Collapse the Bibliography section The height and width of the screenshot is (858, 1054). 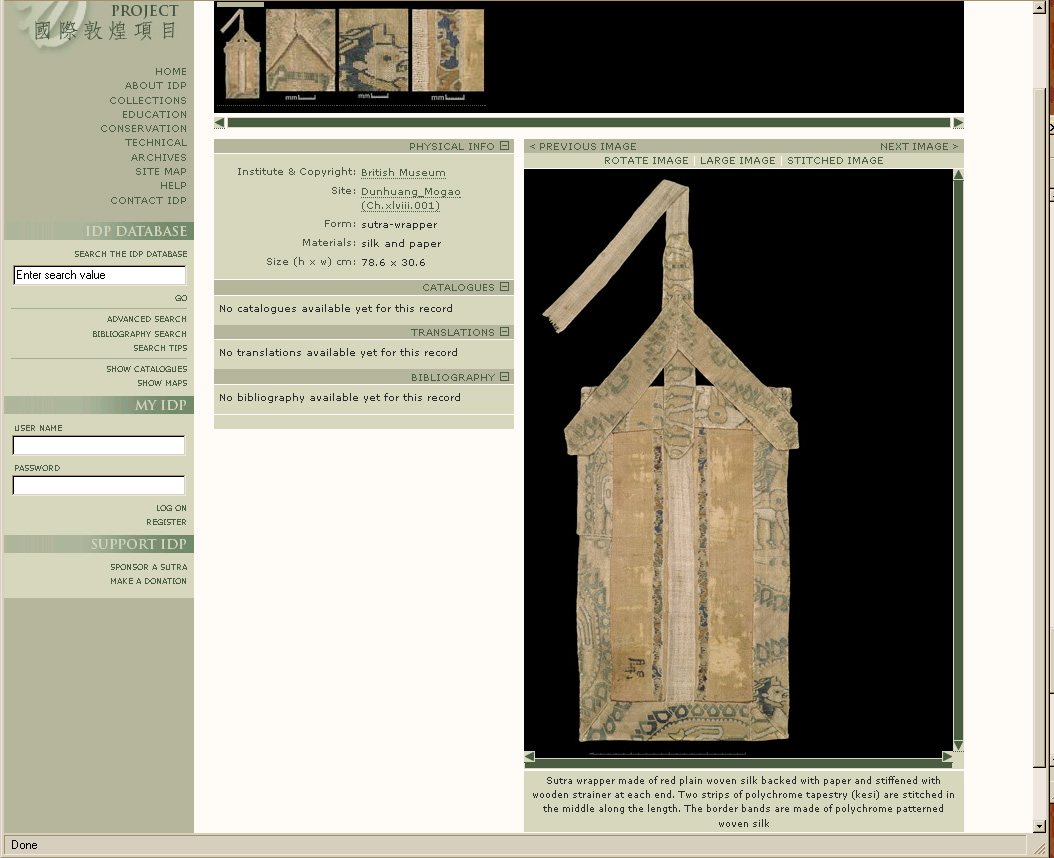click(505, 377)
